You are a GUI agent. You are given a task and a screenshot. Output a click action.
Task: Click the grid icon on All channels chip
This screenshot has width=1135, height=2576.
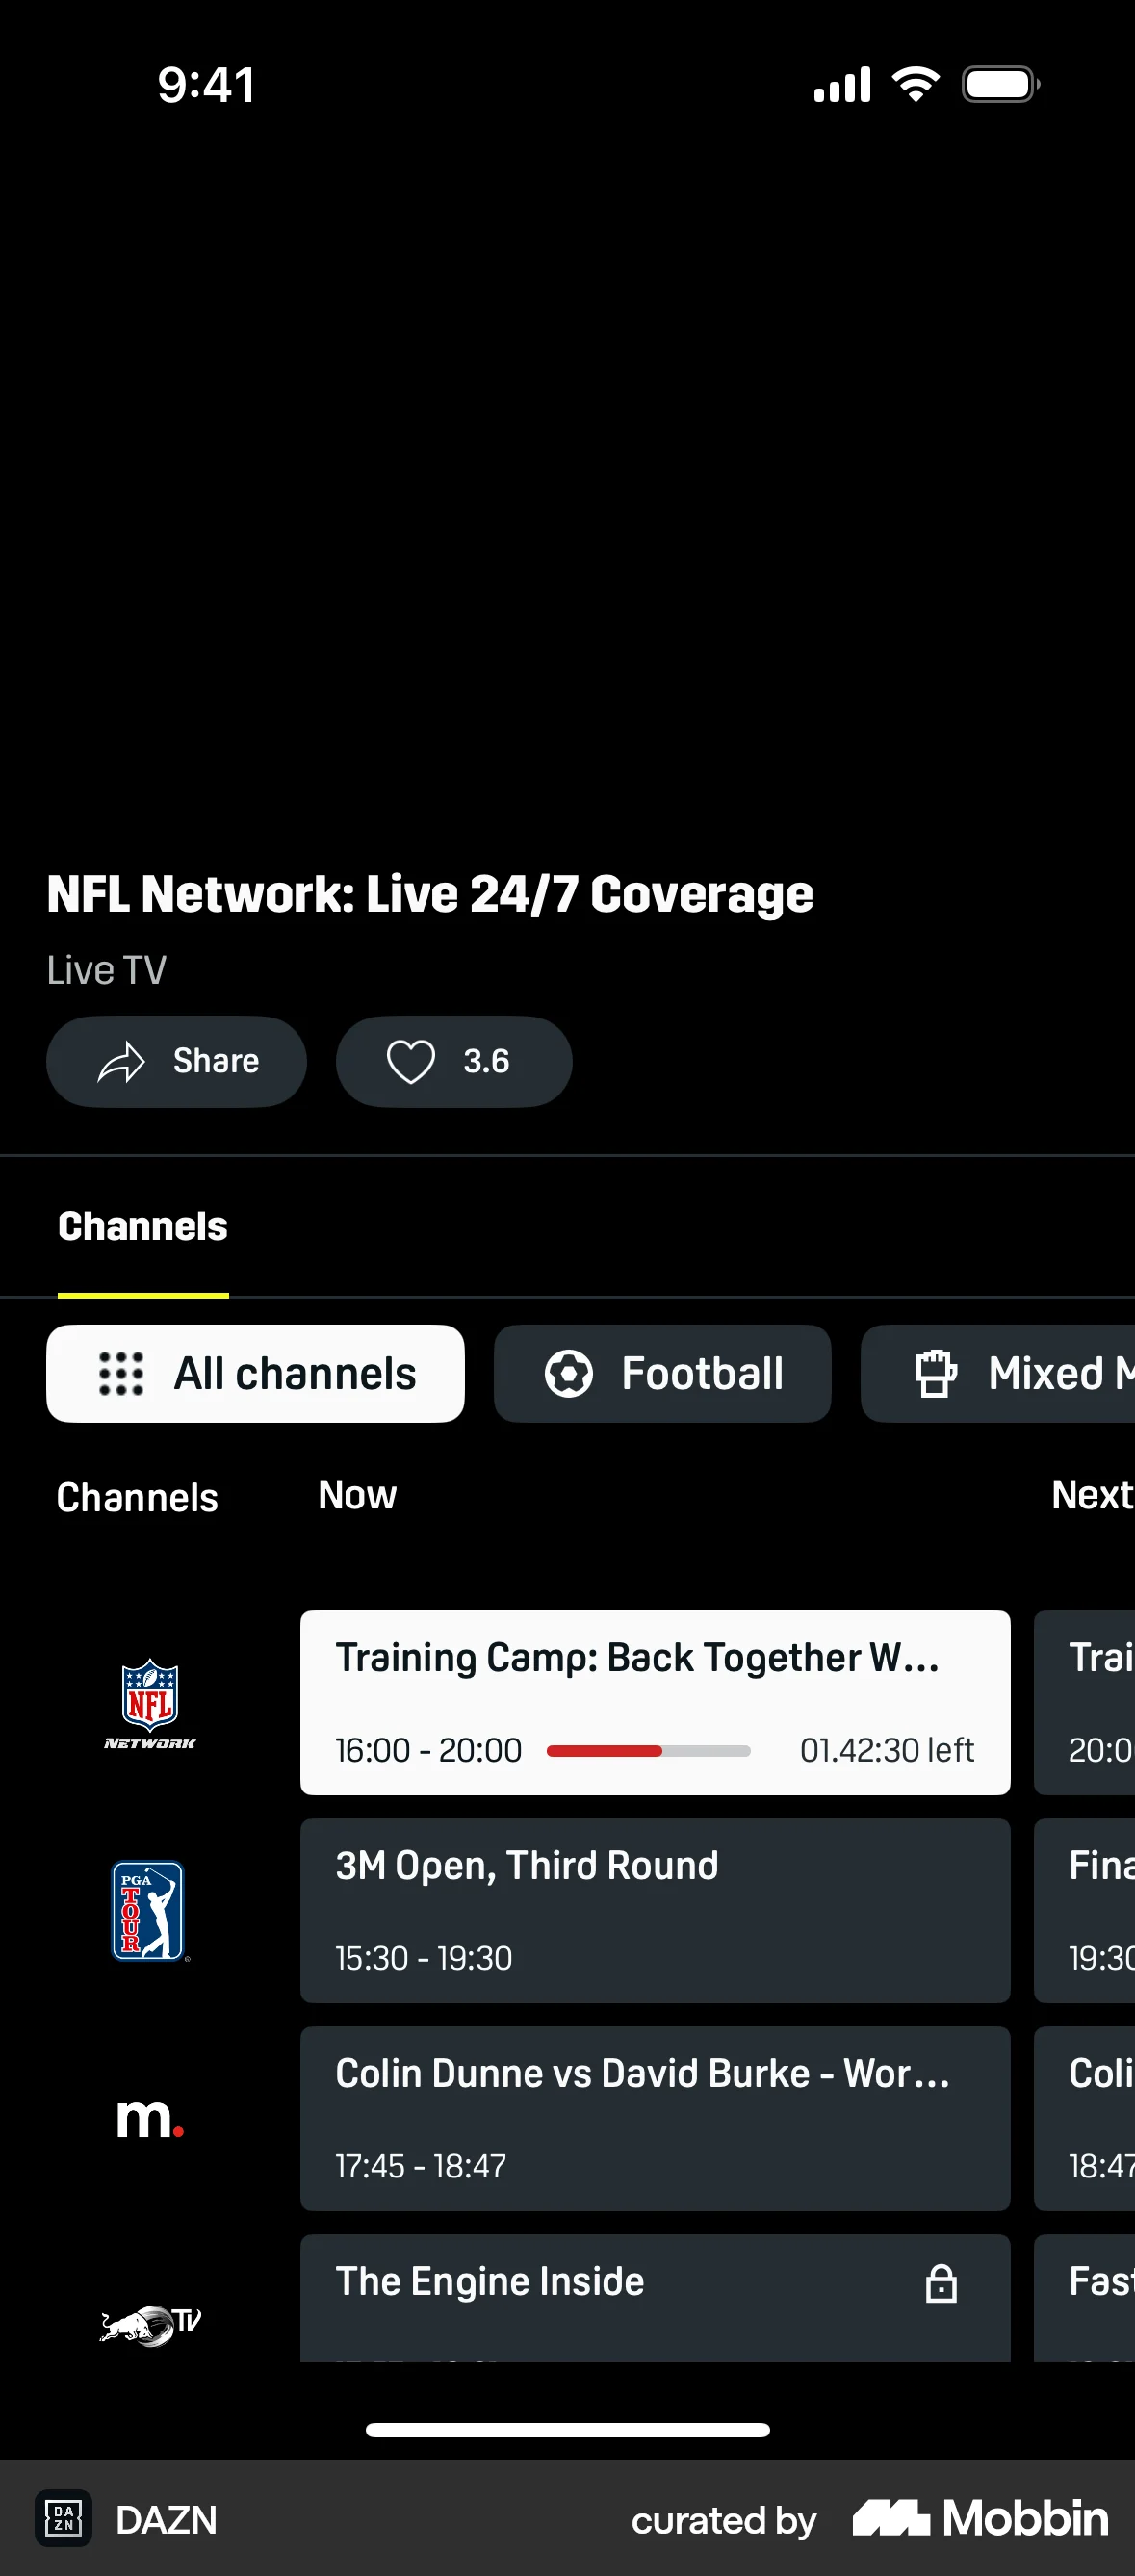[x=120, y=1373]
